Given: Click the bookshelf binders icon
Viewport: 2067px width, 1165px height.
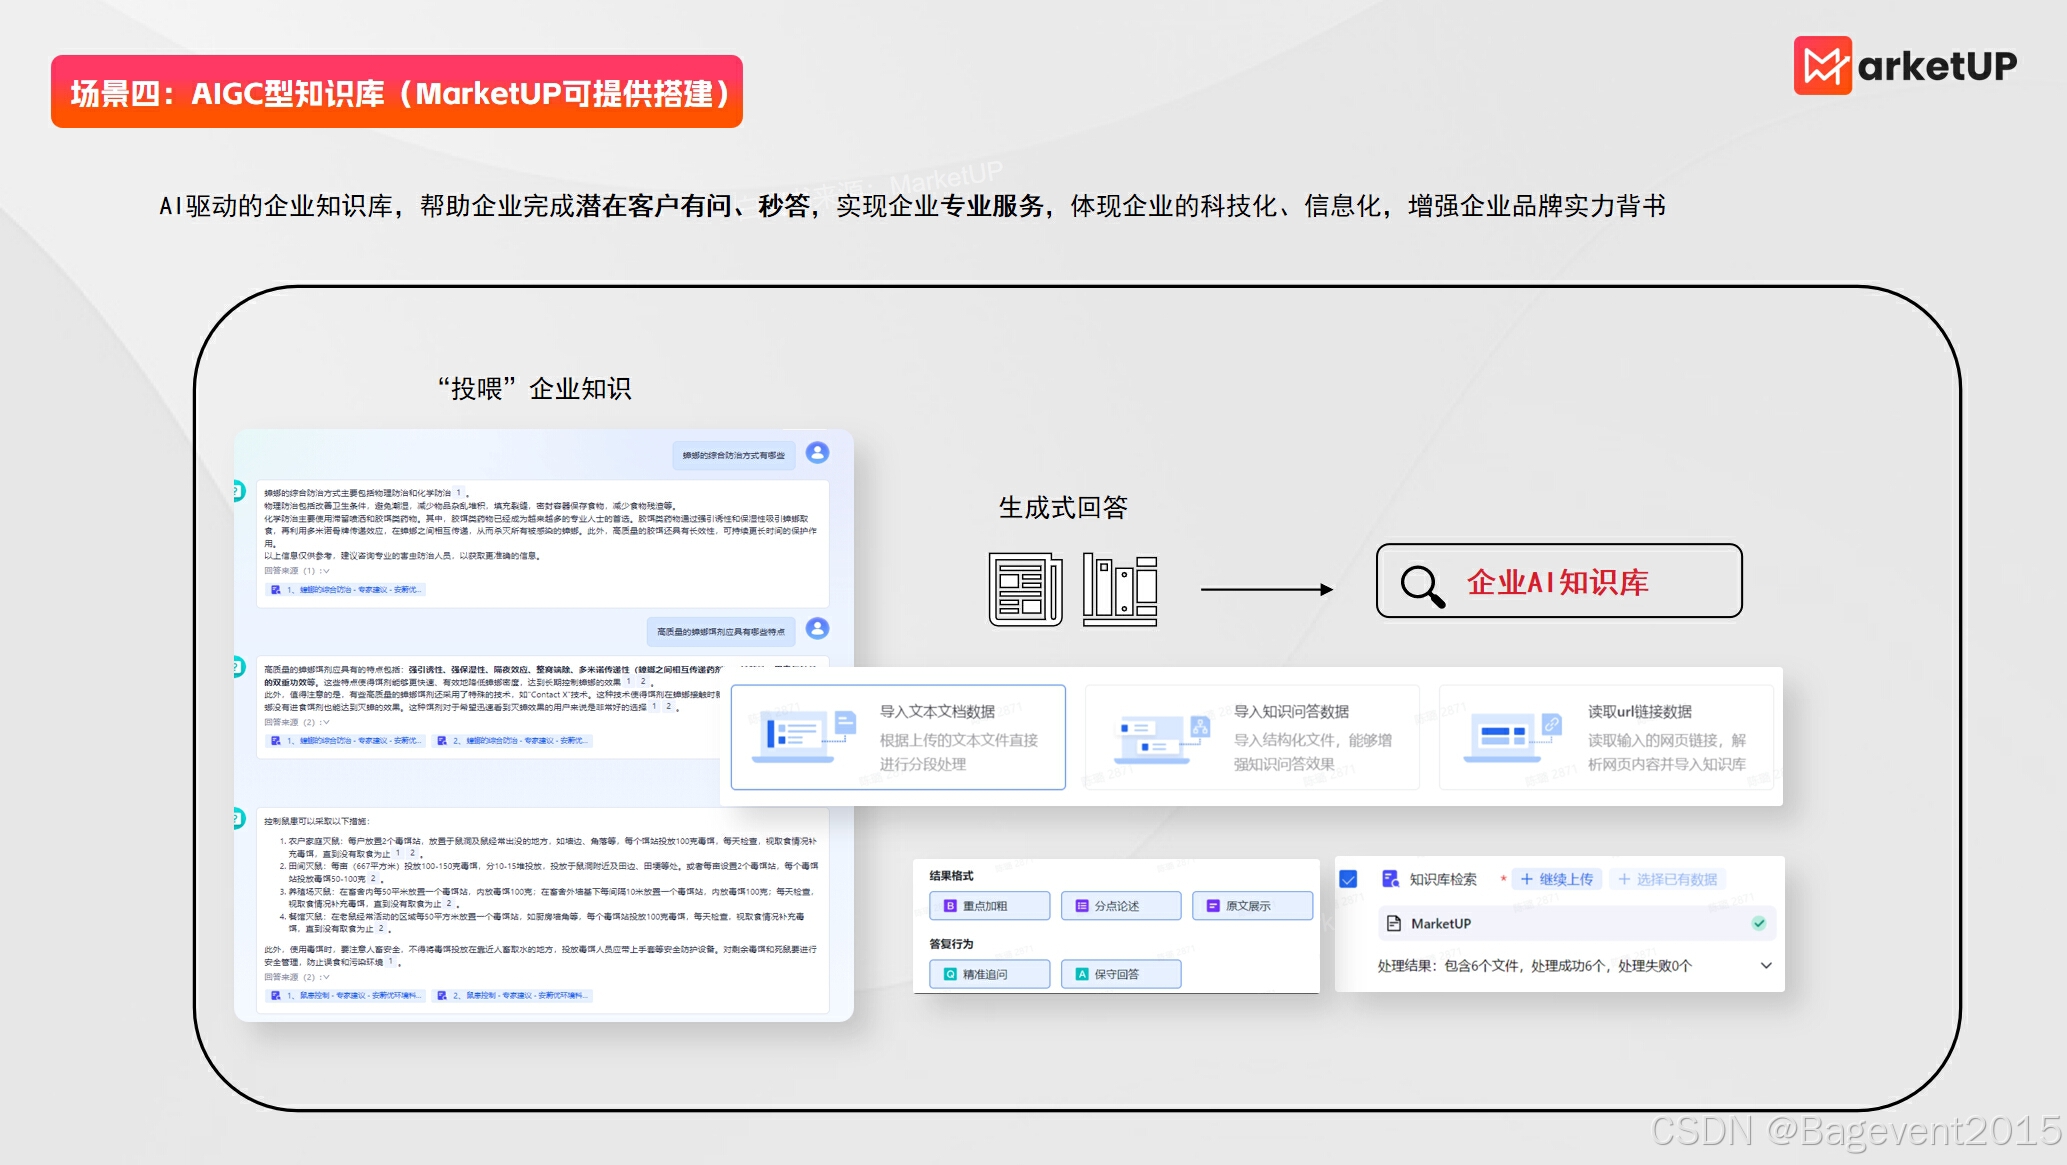Looking at the screenshot, I should click(1120, 590).
